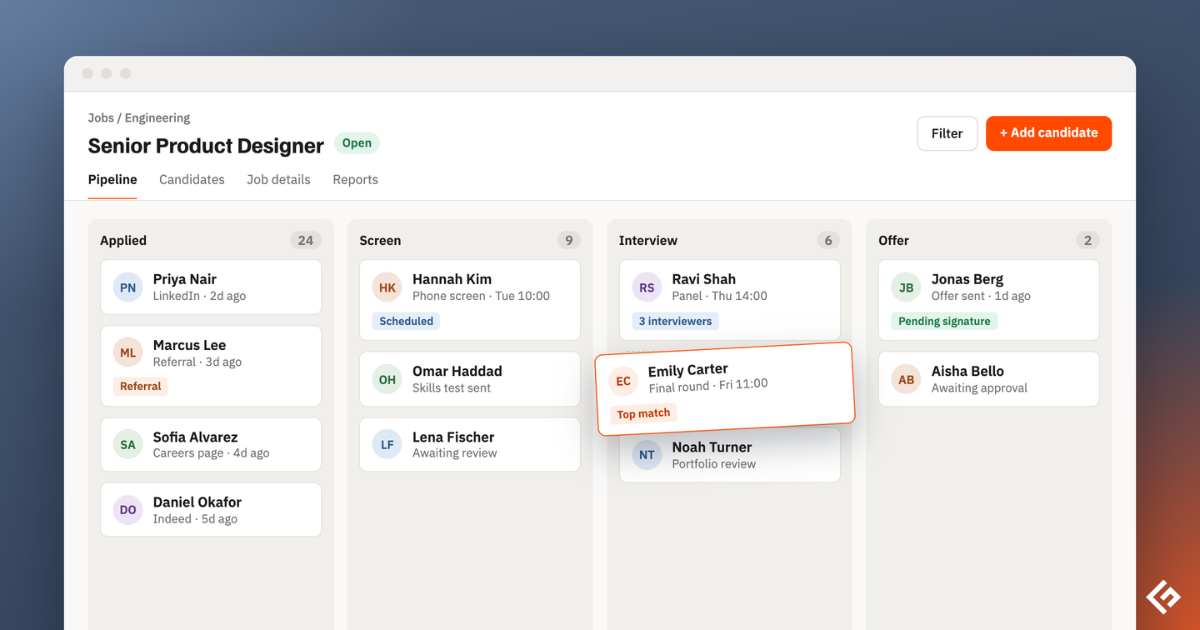This screenshot has width=1200, height=630.
Task: Click Lena Fischer's LF avatar
Action: [x=387, y=445]
